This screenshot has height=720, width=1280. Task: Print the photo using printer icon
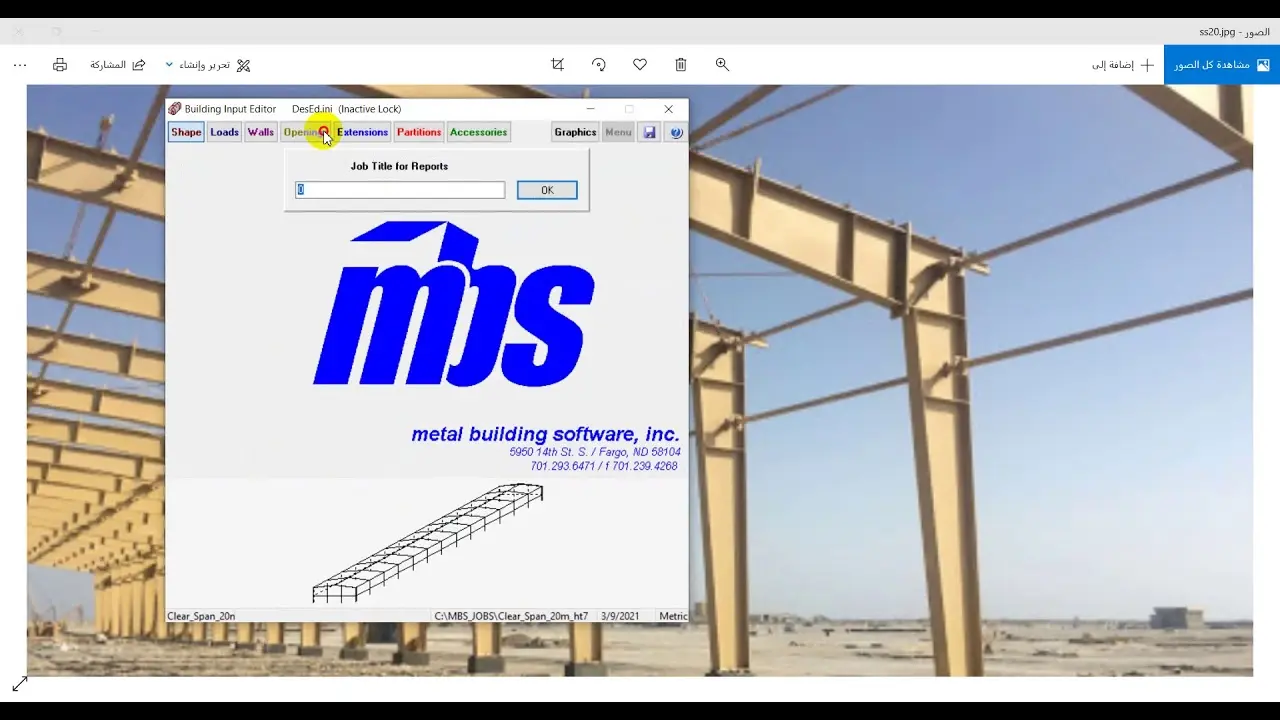(60, 65)
